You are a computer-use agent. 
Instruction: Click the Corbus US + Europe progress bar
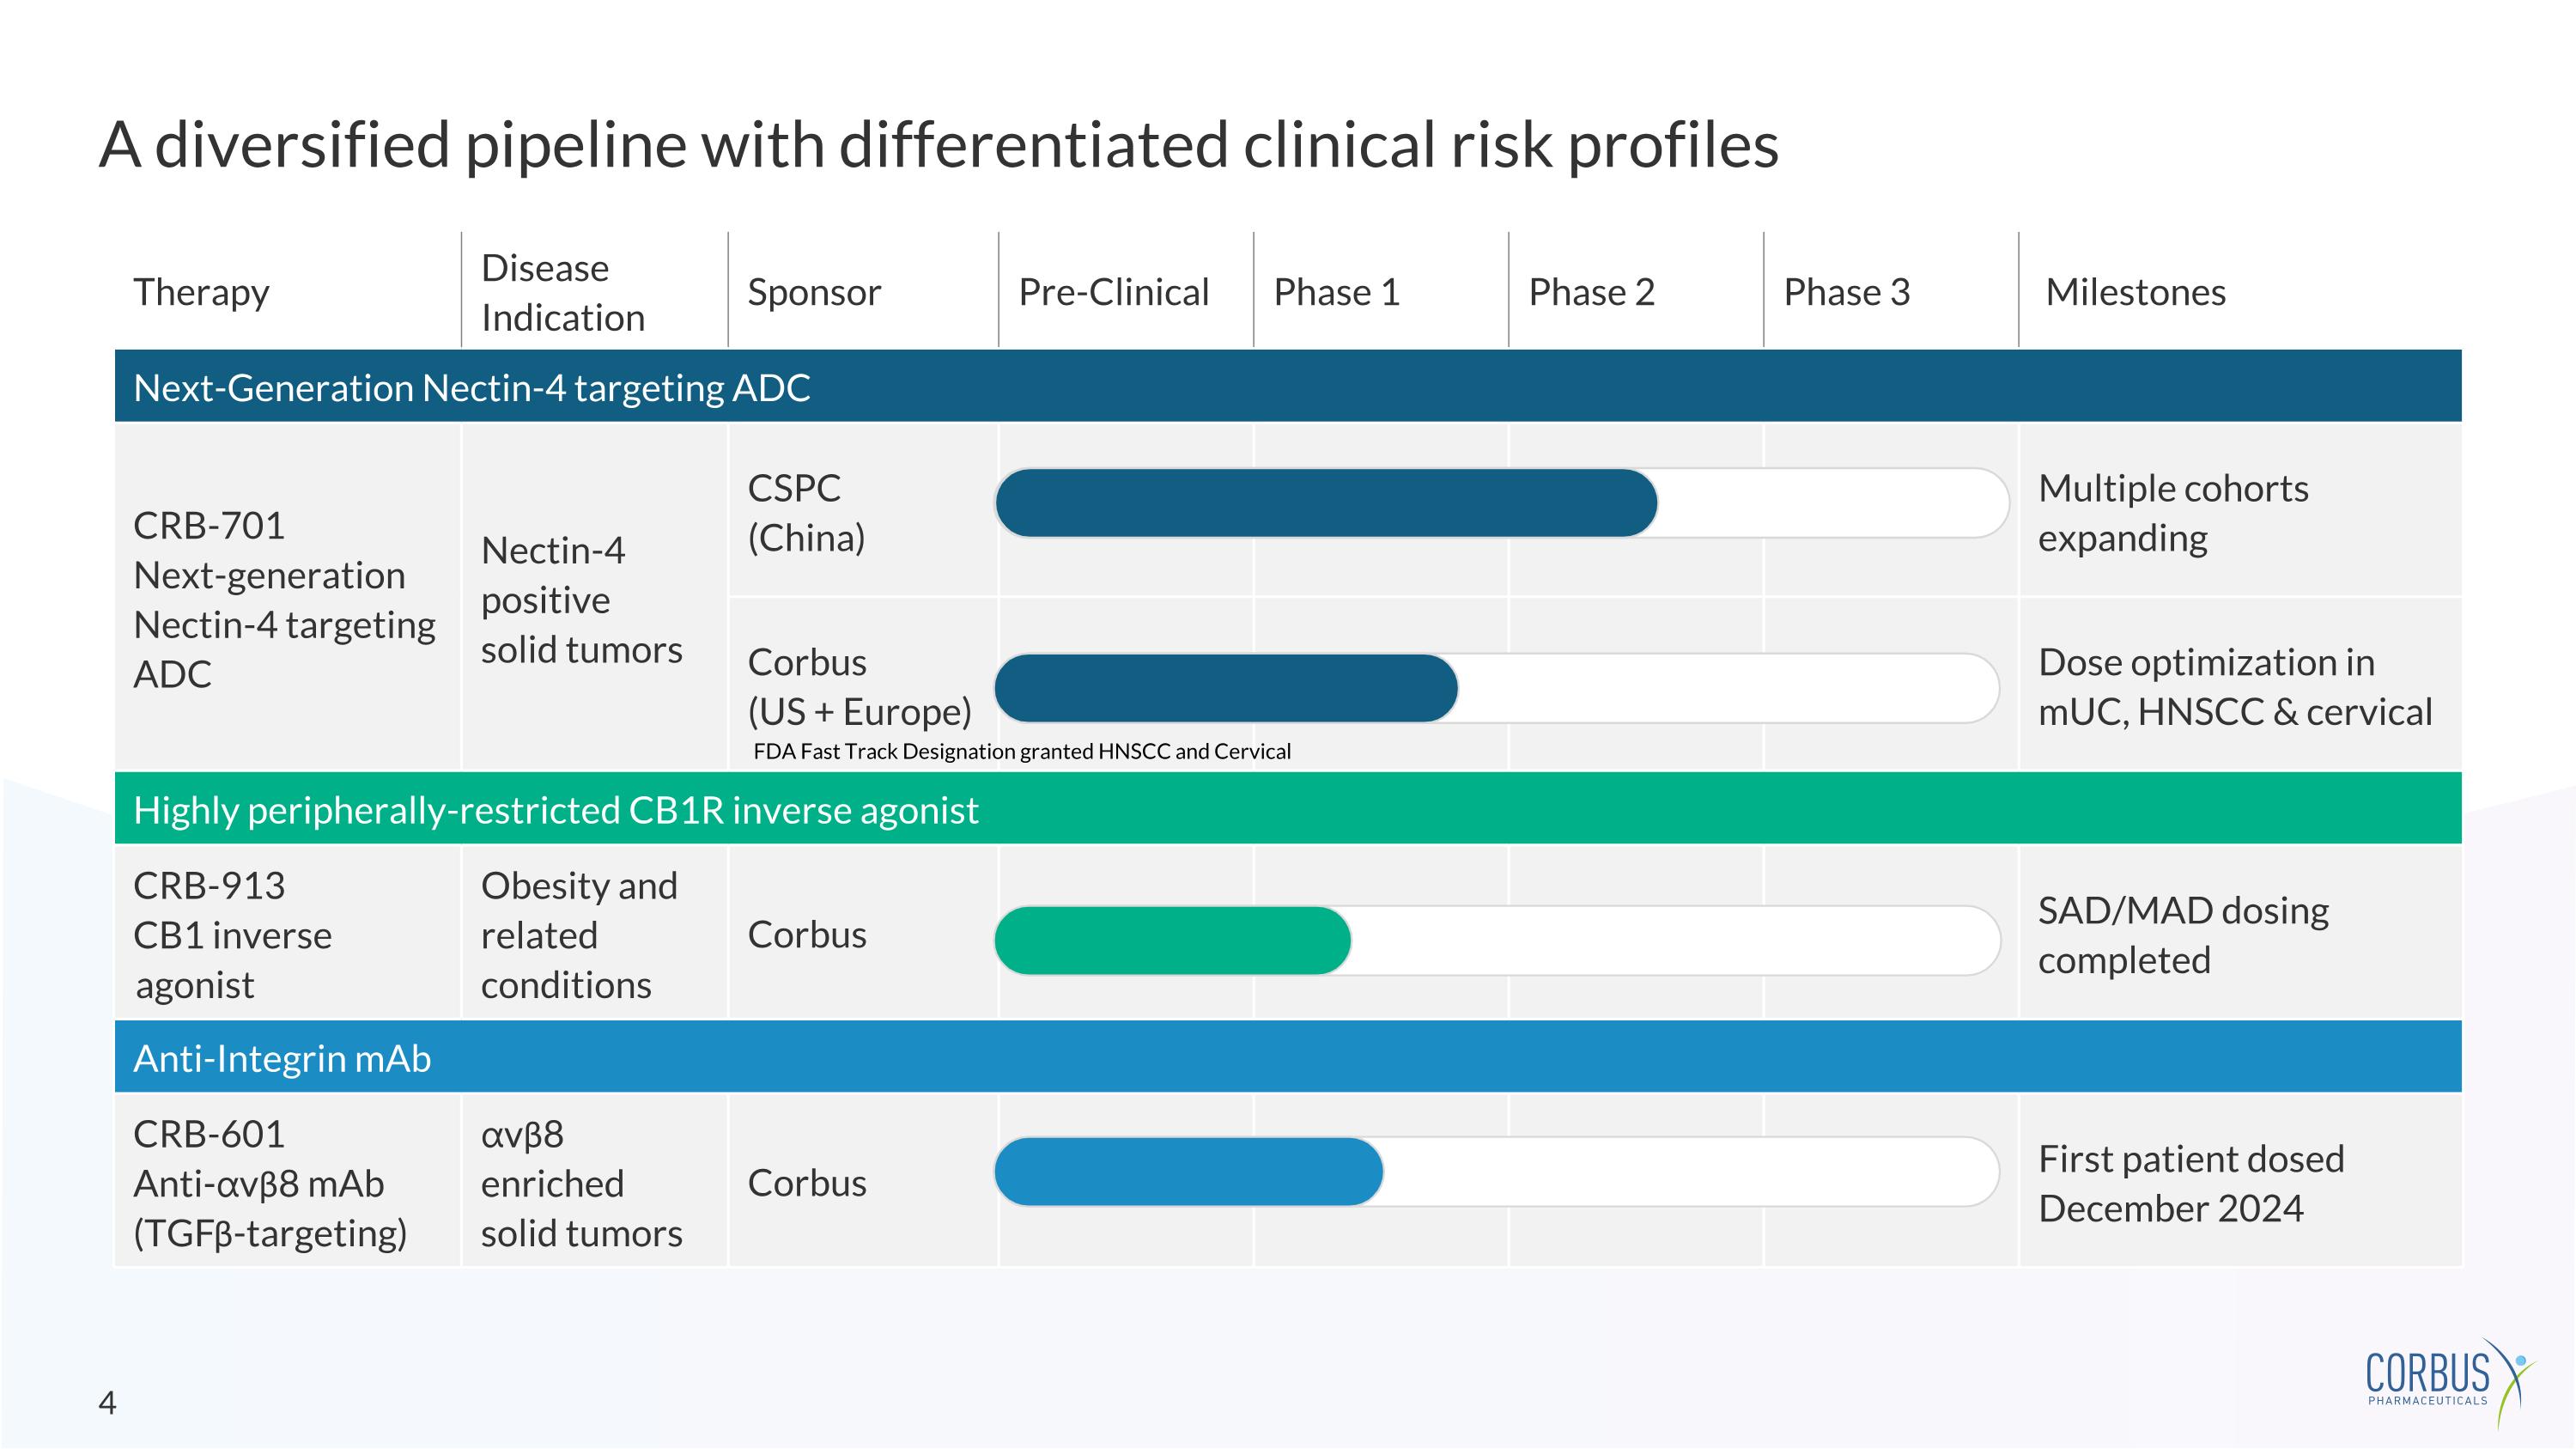point(1225,688)
